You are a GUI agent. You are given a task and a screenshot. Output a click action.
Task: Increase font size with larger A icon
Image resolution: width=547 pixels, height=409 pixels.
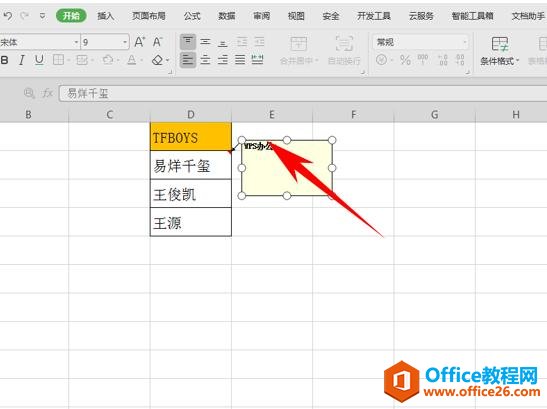pyautogui.click(x=140, y=42)
